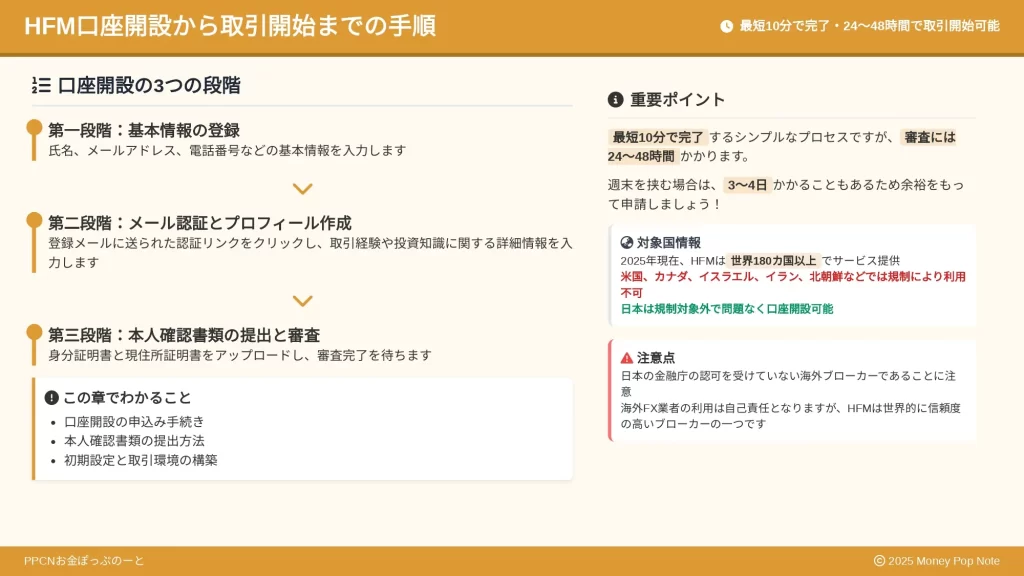Click the chevron between 第二段階 and 第三段階
The width and height of the screenshot is (1024, 576).
coord(302,301)
